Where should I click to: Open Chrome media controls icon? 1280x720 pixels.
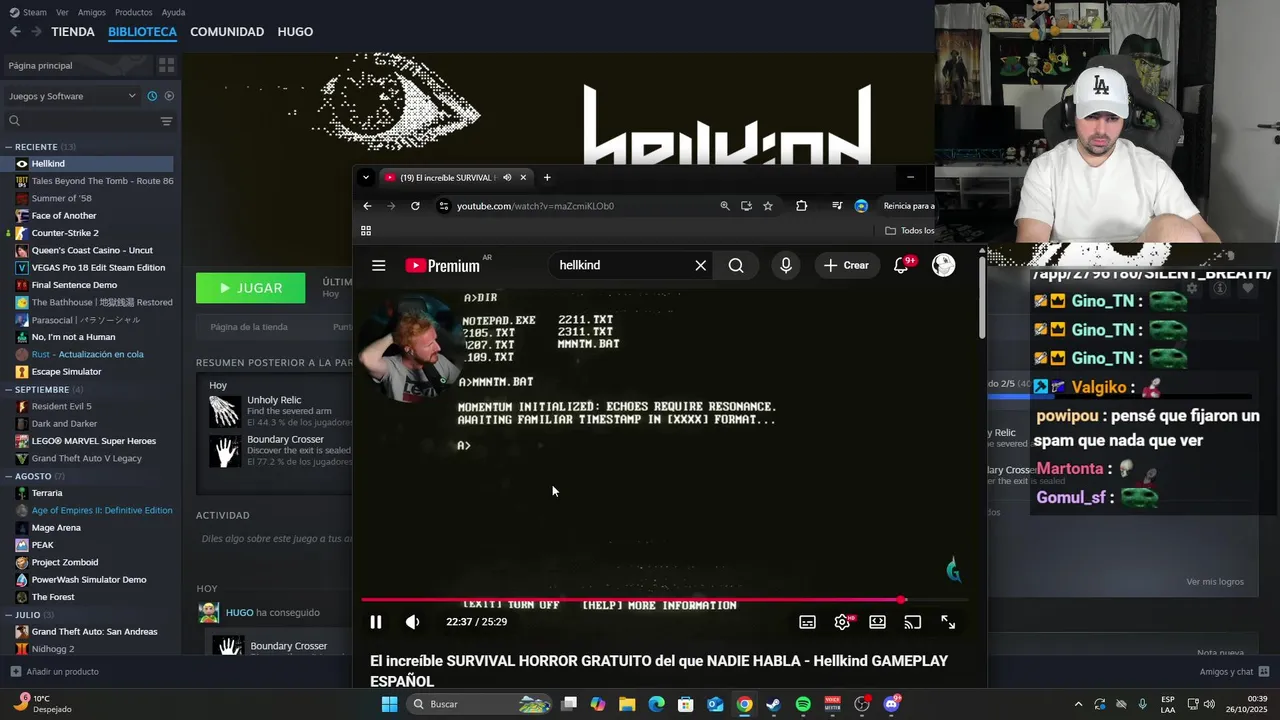[x=837, y=206]
